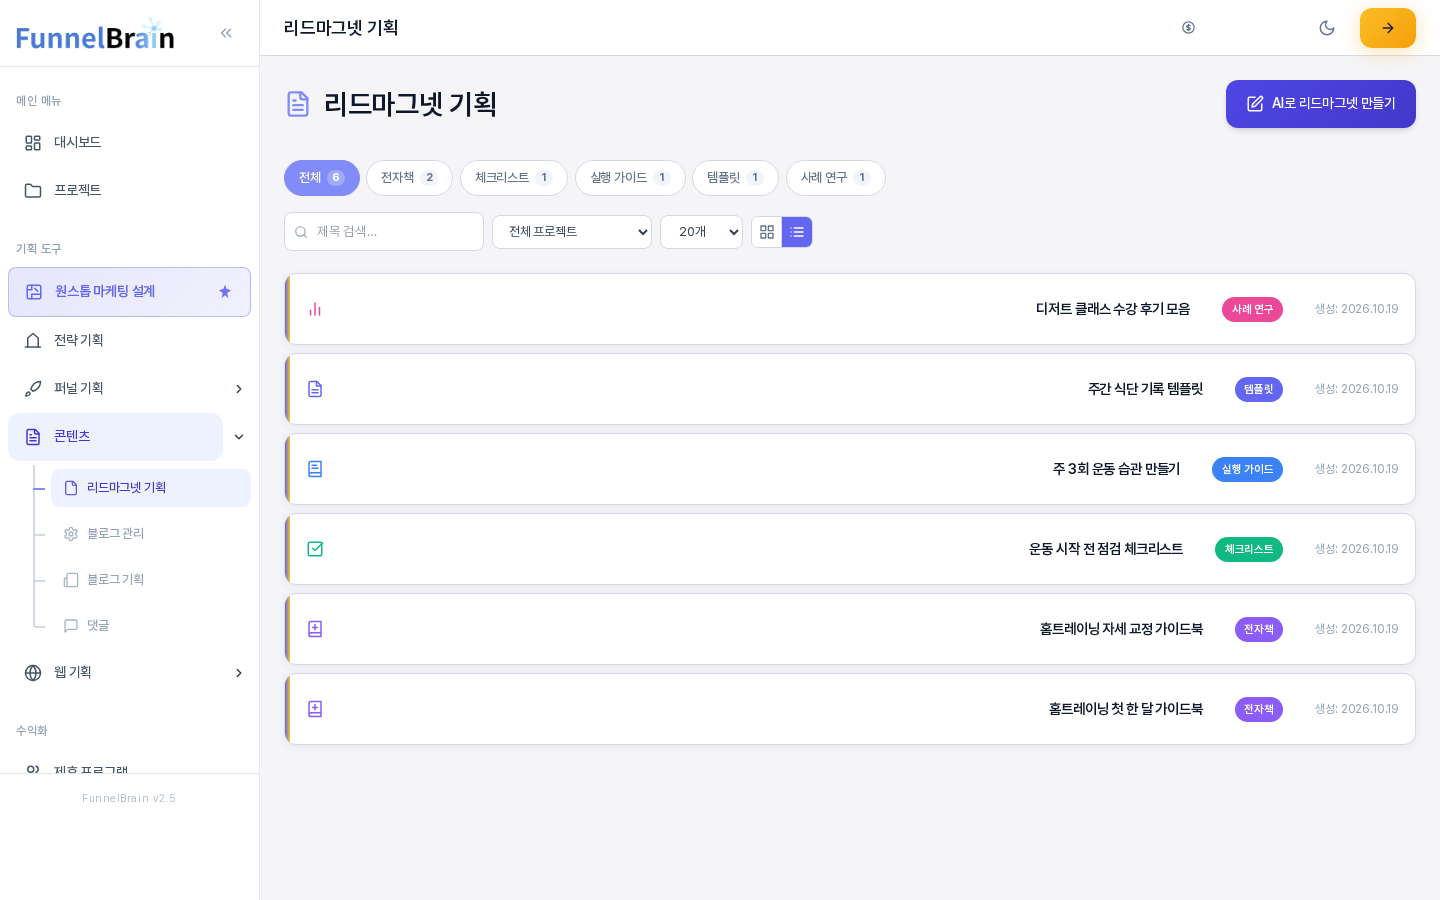Open 주간 식단 기록 템플릿
This screenshot has height=900, width=1440.
[x=1145, y=390]
